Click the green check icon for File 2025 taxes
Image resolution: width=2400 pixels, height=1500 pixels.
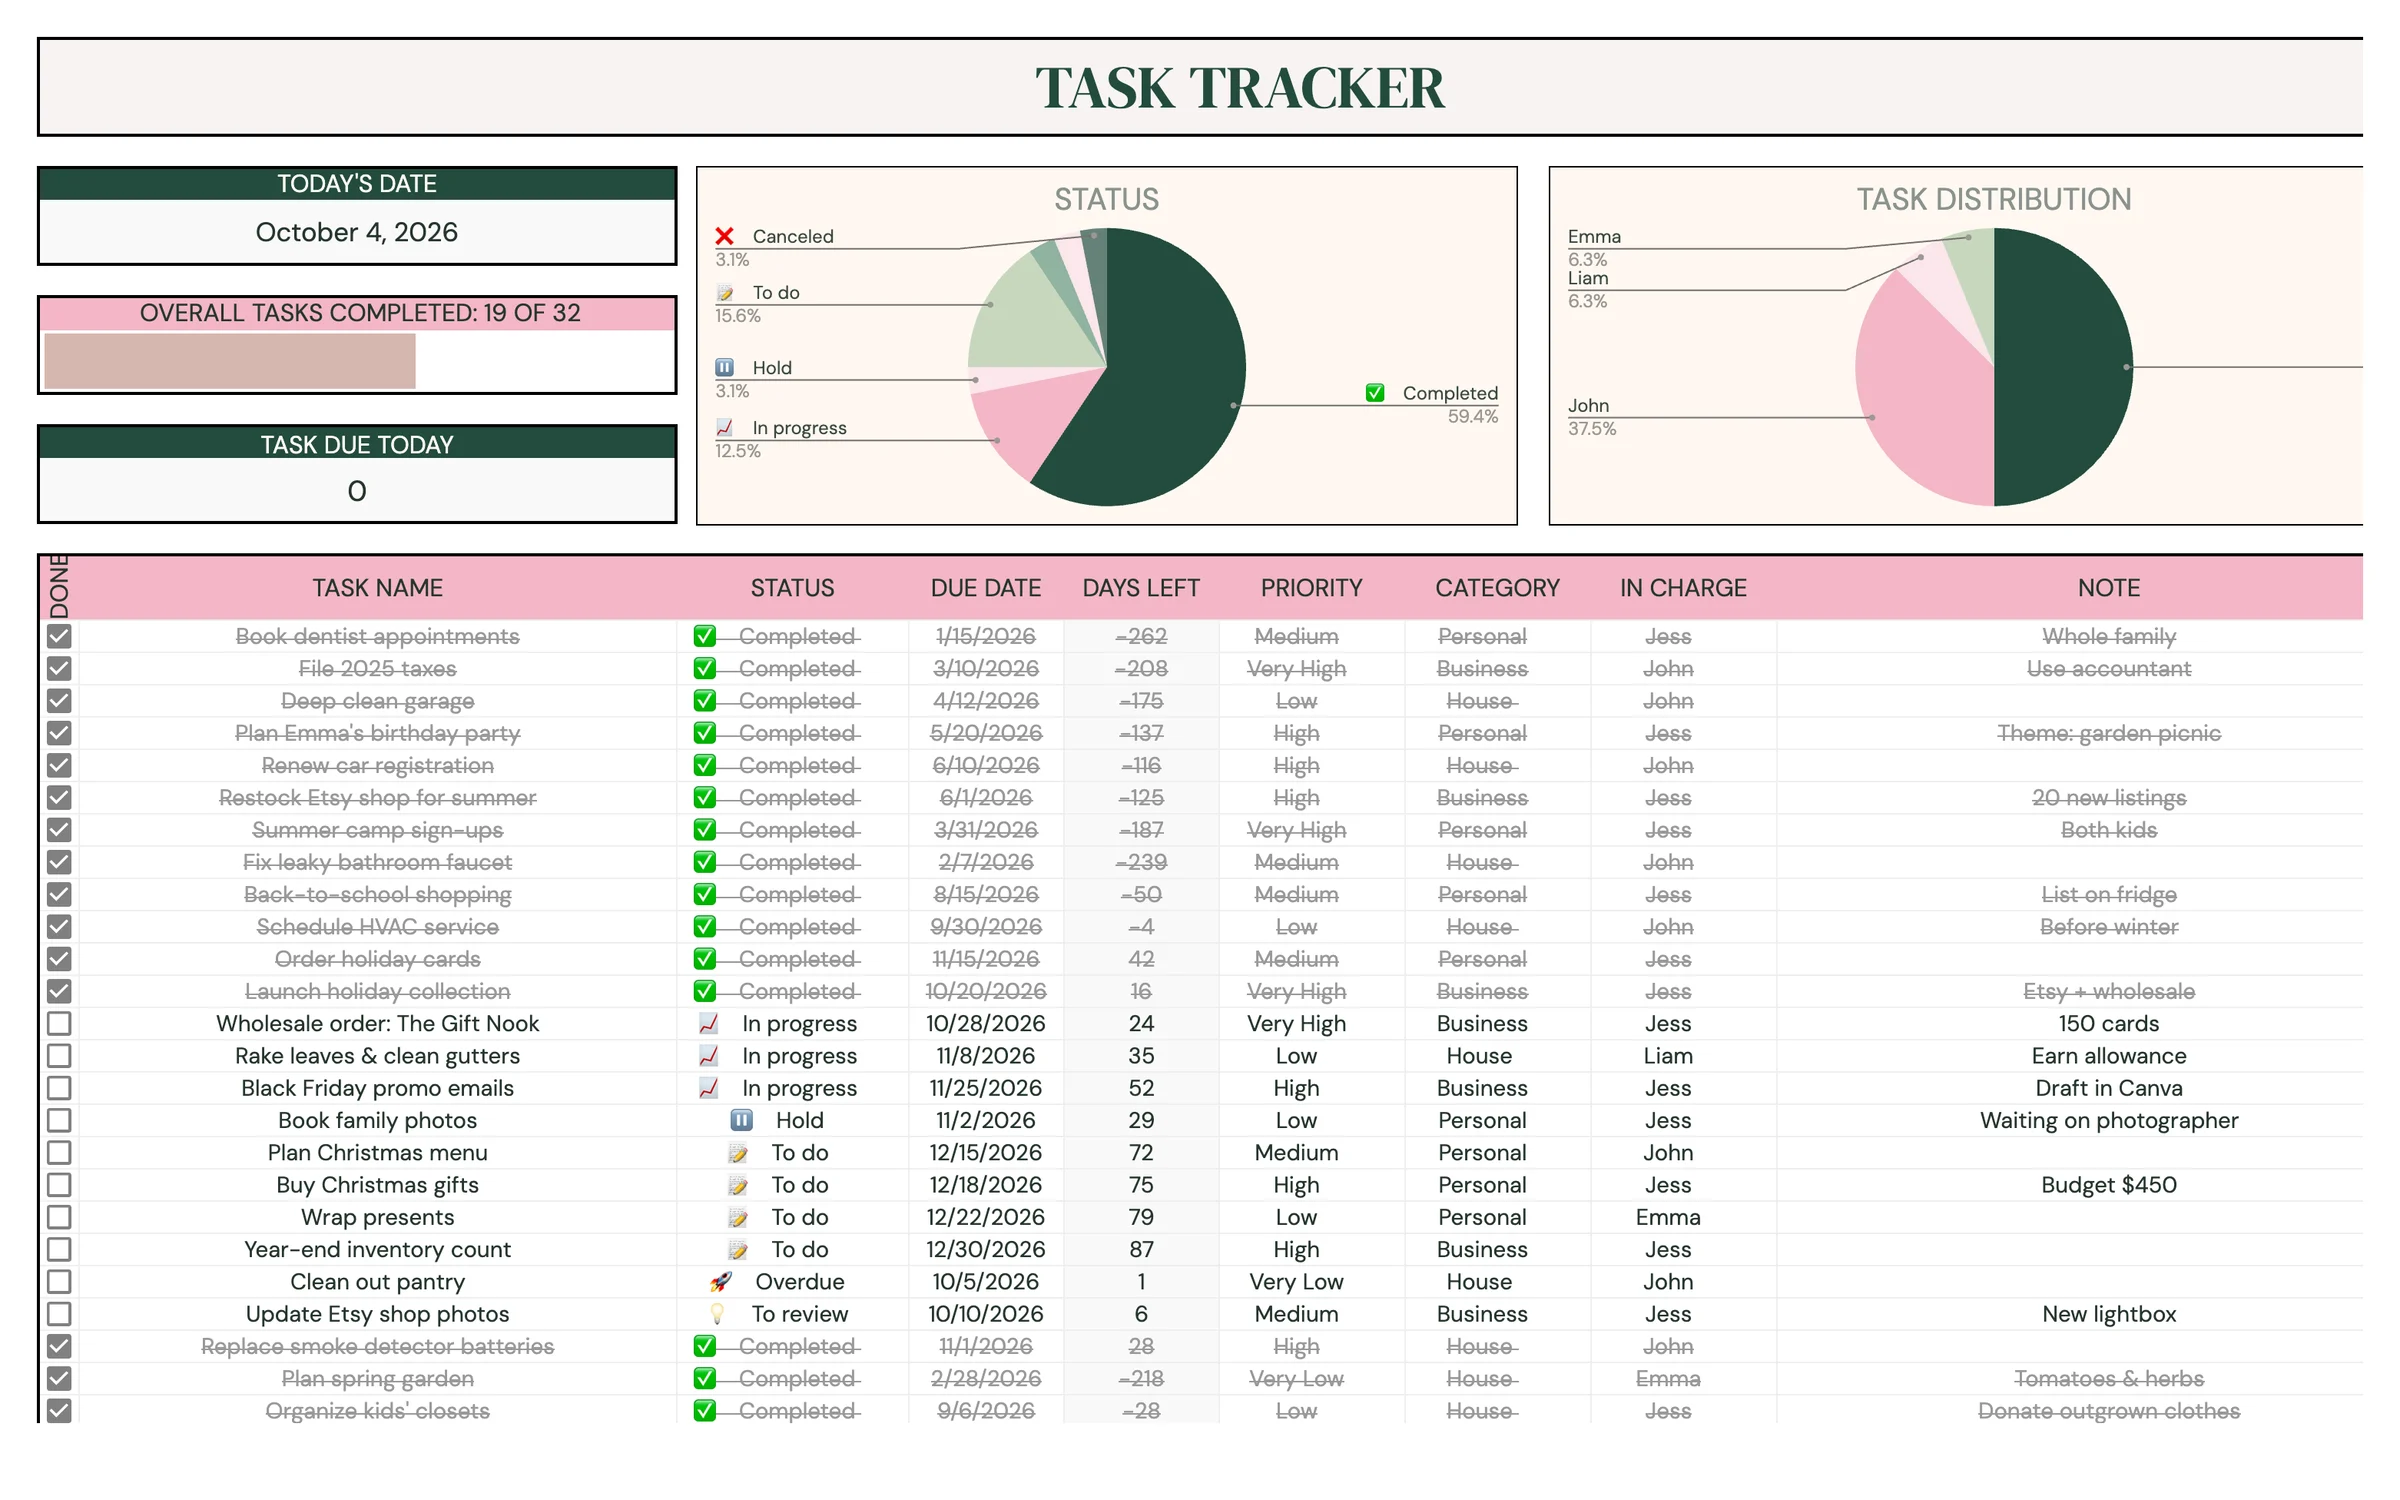705,668
